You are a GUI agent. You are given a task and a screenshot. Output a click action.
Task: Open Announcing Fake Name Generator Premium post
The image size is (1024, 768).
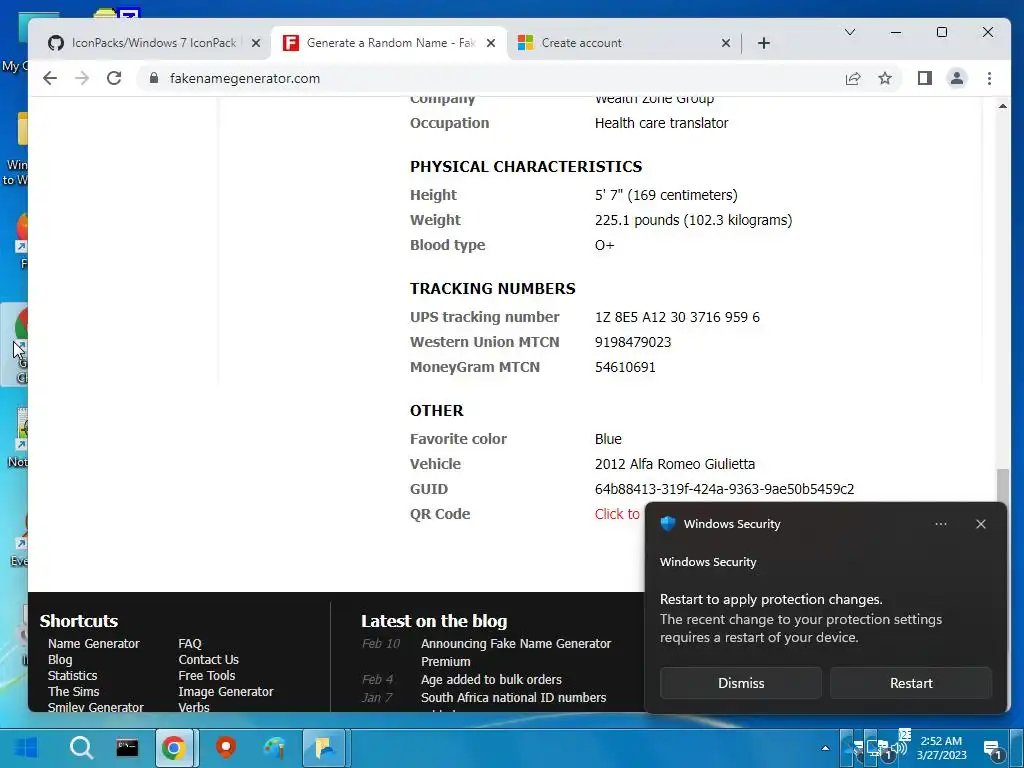[516, 652]
